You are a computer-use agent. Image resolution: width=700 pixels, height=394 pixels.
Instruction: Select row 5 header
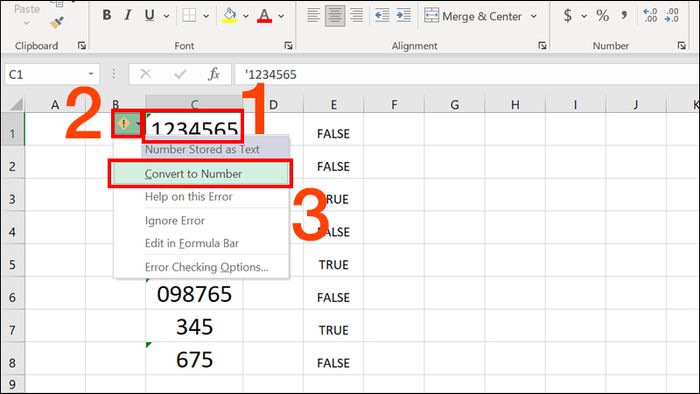[x=12, y=260]
